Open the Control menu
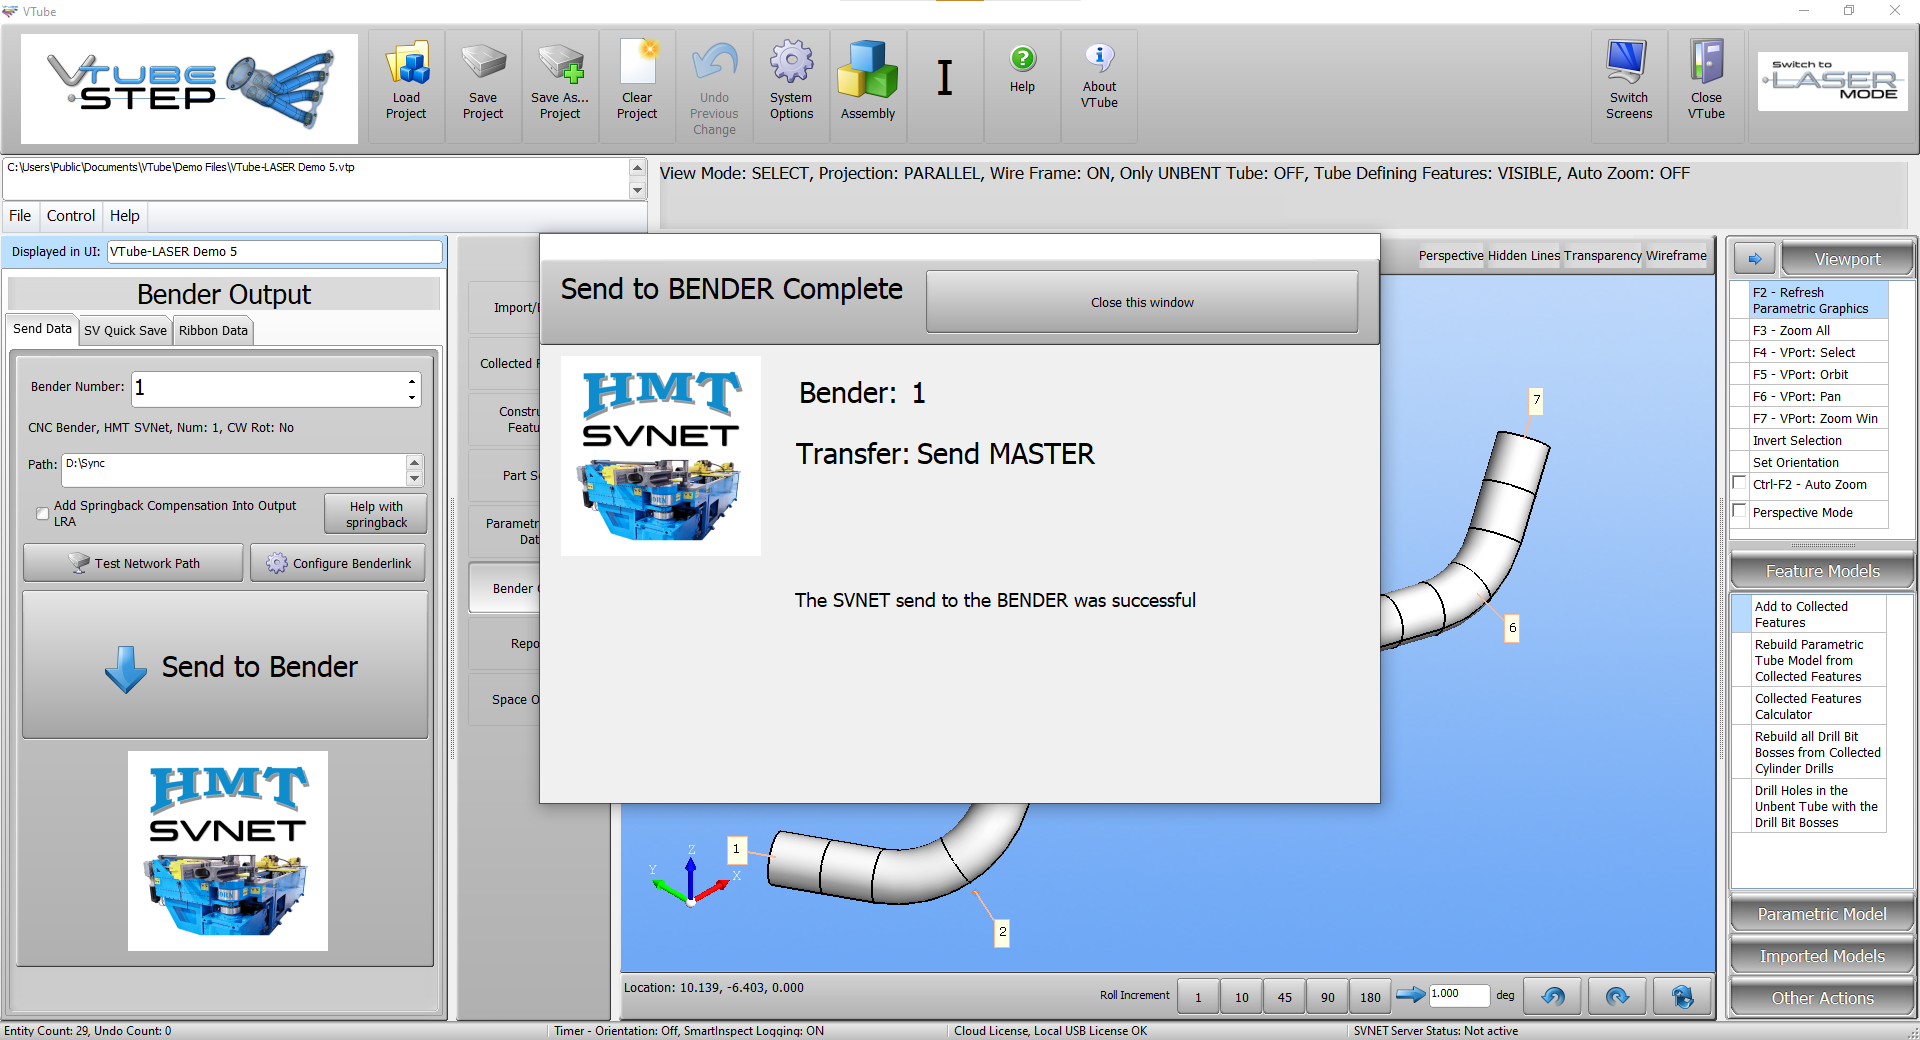The height and width of the screenshot is (1040, 1920). pyautogui.click(x=71, y=215)
